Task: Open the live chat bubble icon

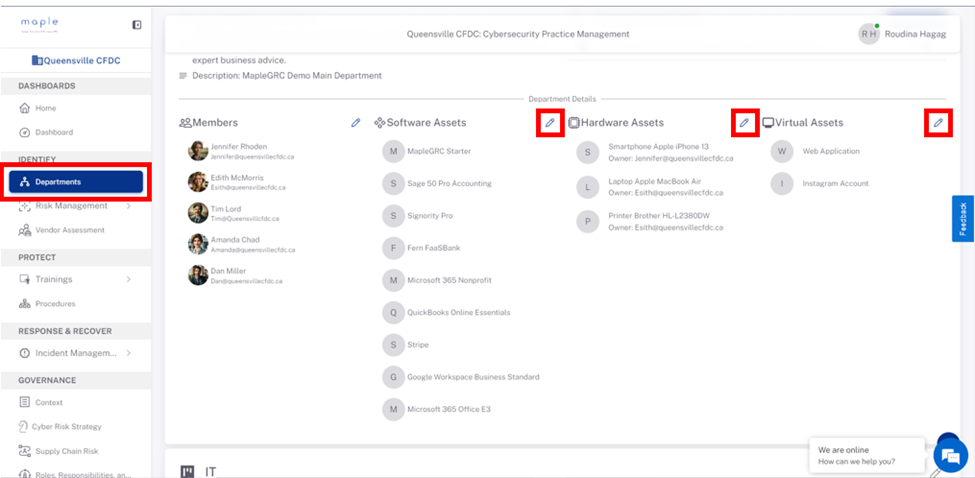Action: (x=951, y=457)
